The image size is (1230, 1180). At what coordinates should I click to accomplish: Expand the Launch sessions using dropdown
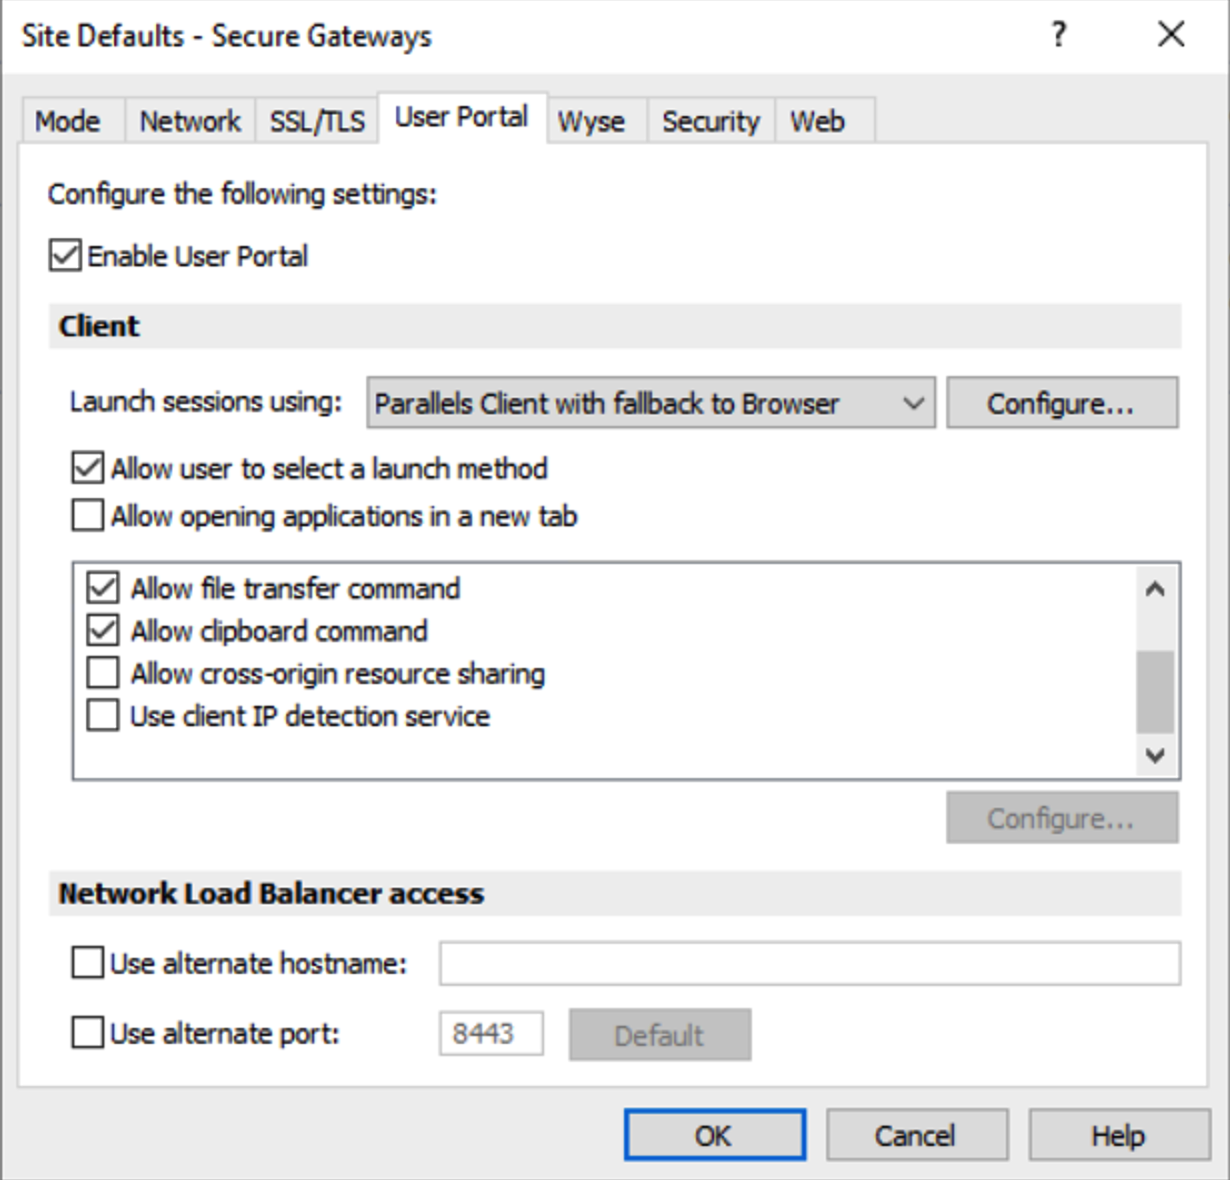pyautogui.click(x=650, y=403)
